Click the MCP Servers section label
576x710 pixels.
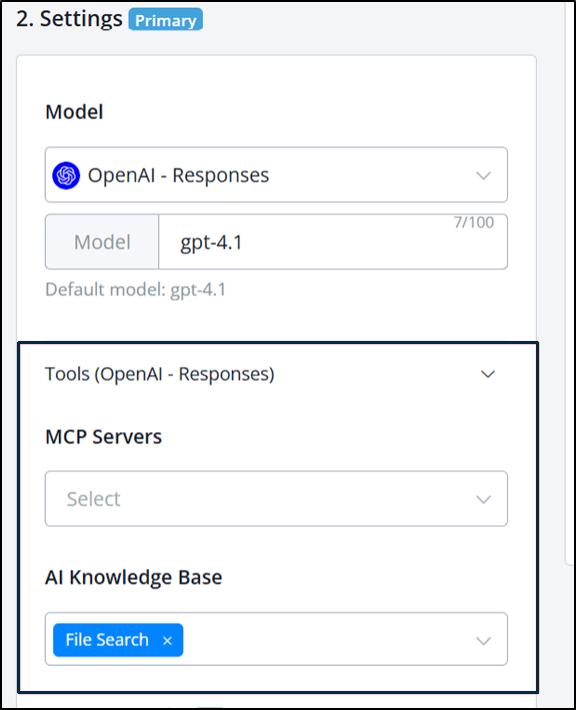click(104, 437)
